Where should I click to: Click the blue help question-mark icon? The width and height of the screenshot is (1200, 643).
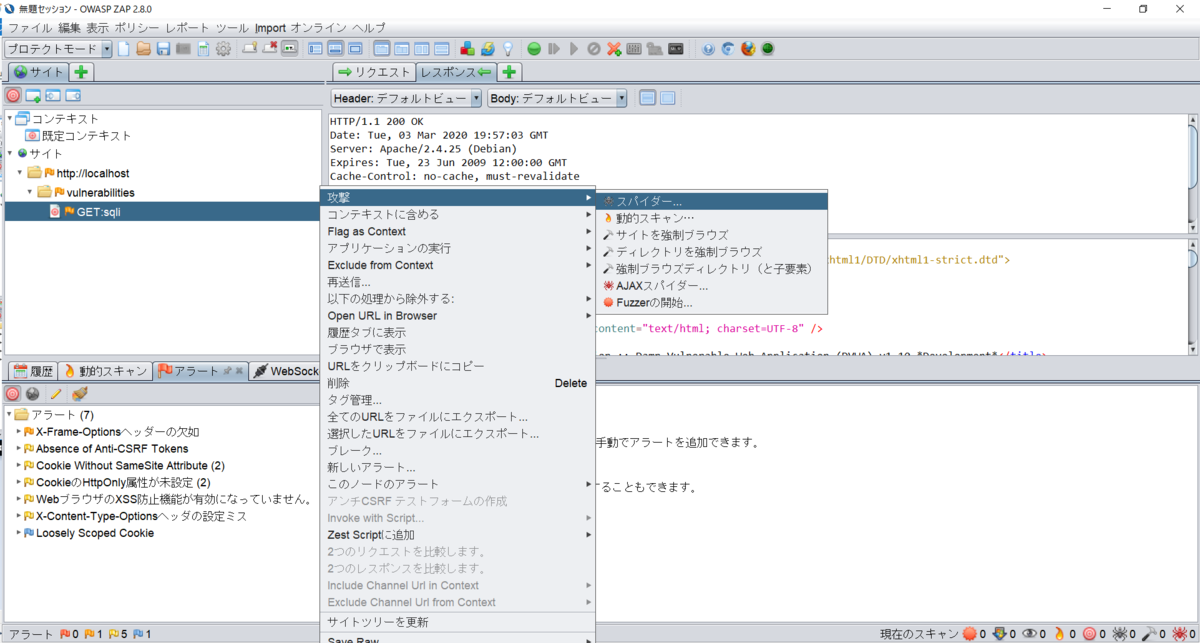point(708,48)
